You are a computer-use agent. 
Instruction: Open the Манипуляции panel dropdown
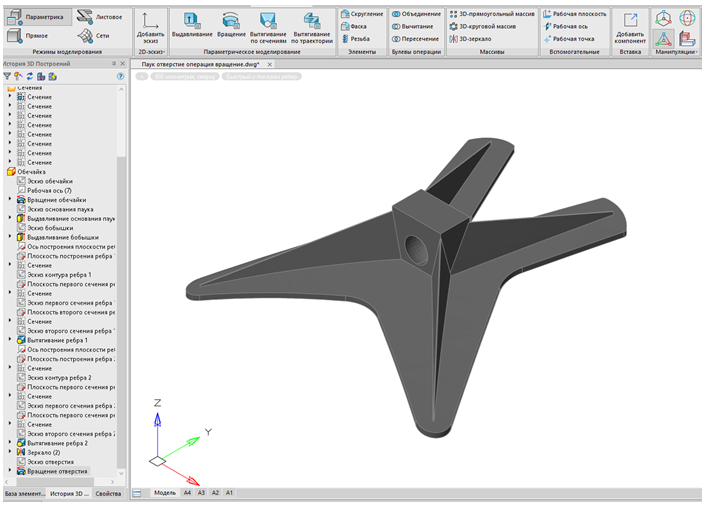pyautogui.click(x=677, y=51)
